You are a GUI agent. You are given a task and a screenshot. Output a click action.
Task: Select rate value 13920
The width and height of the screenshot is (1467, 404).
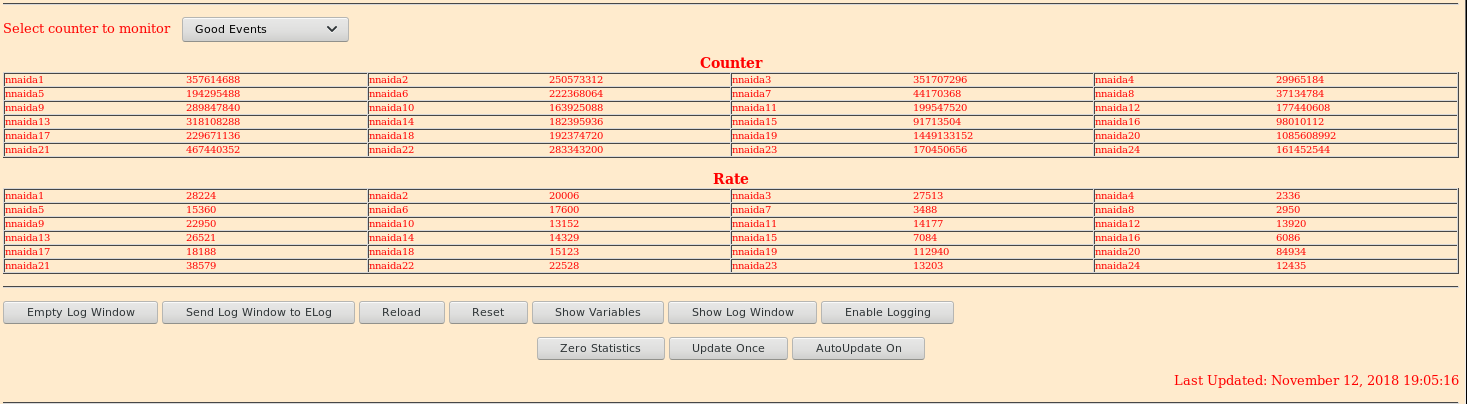pyautogui.click(x=1291, y=224)
